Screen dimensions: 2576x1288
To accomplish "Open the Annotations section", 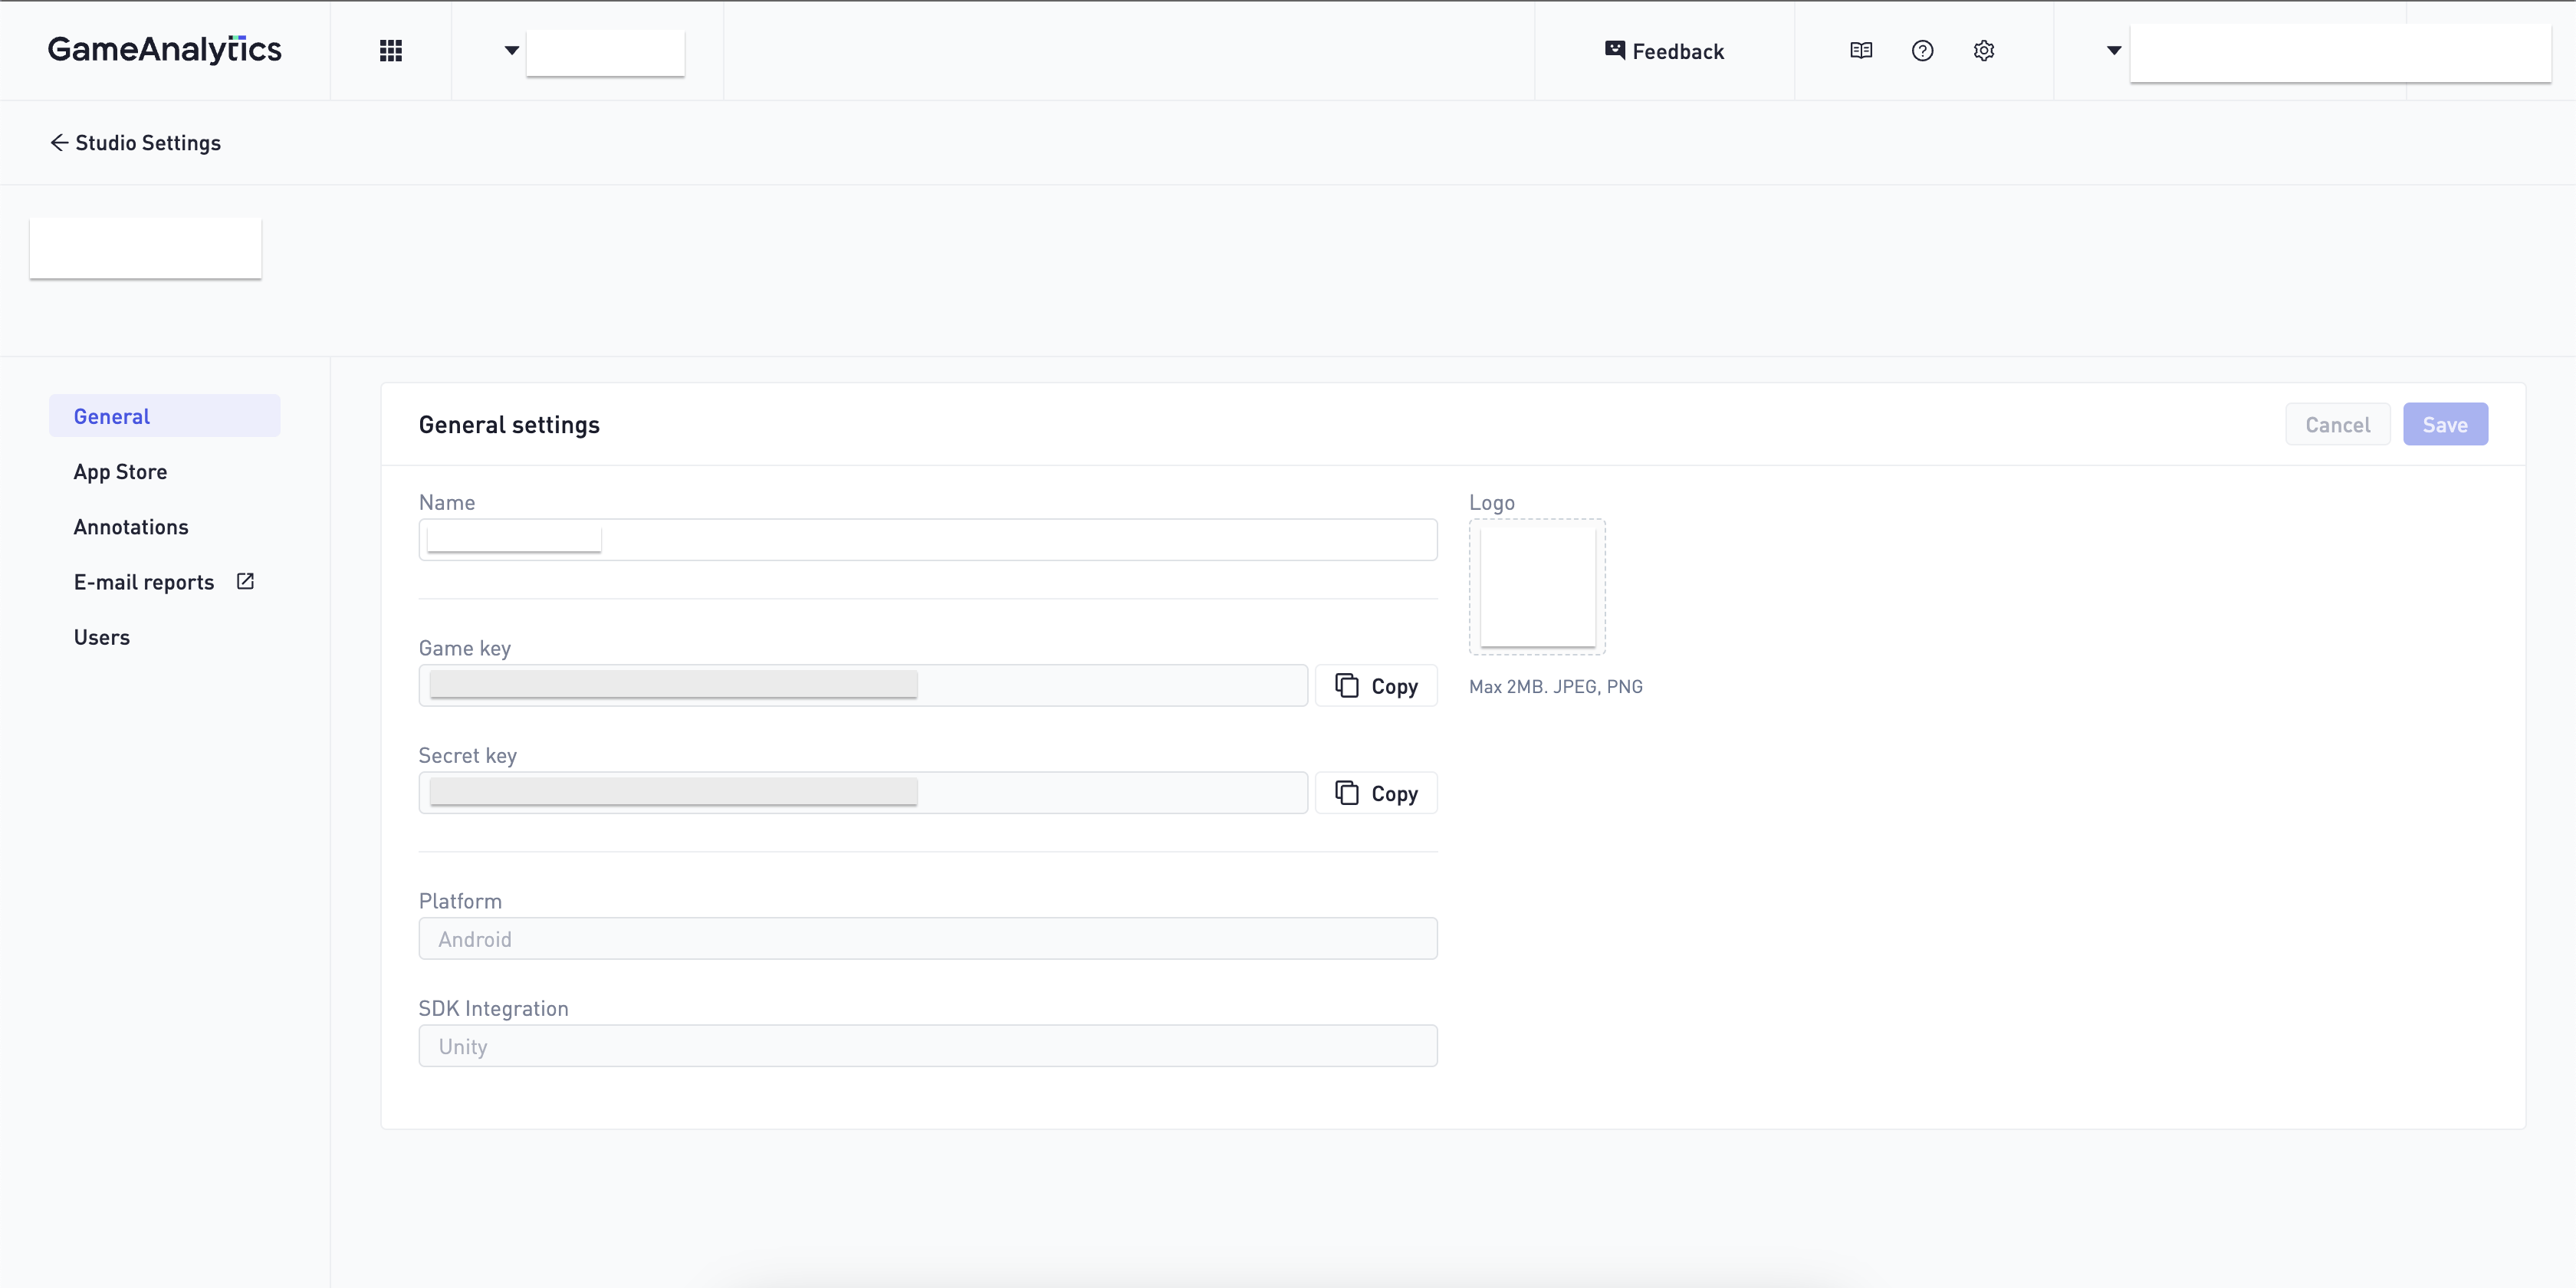I will click(131, 527).
